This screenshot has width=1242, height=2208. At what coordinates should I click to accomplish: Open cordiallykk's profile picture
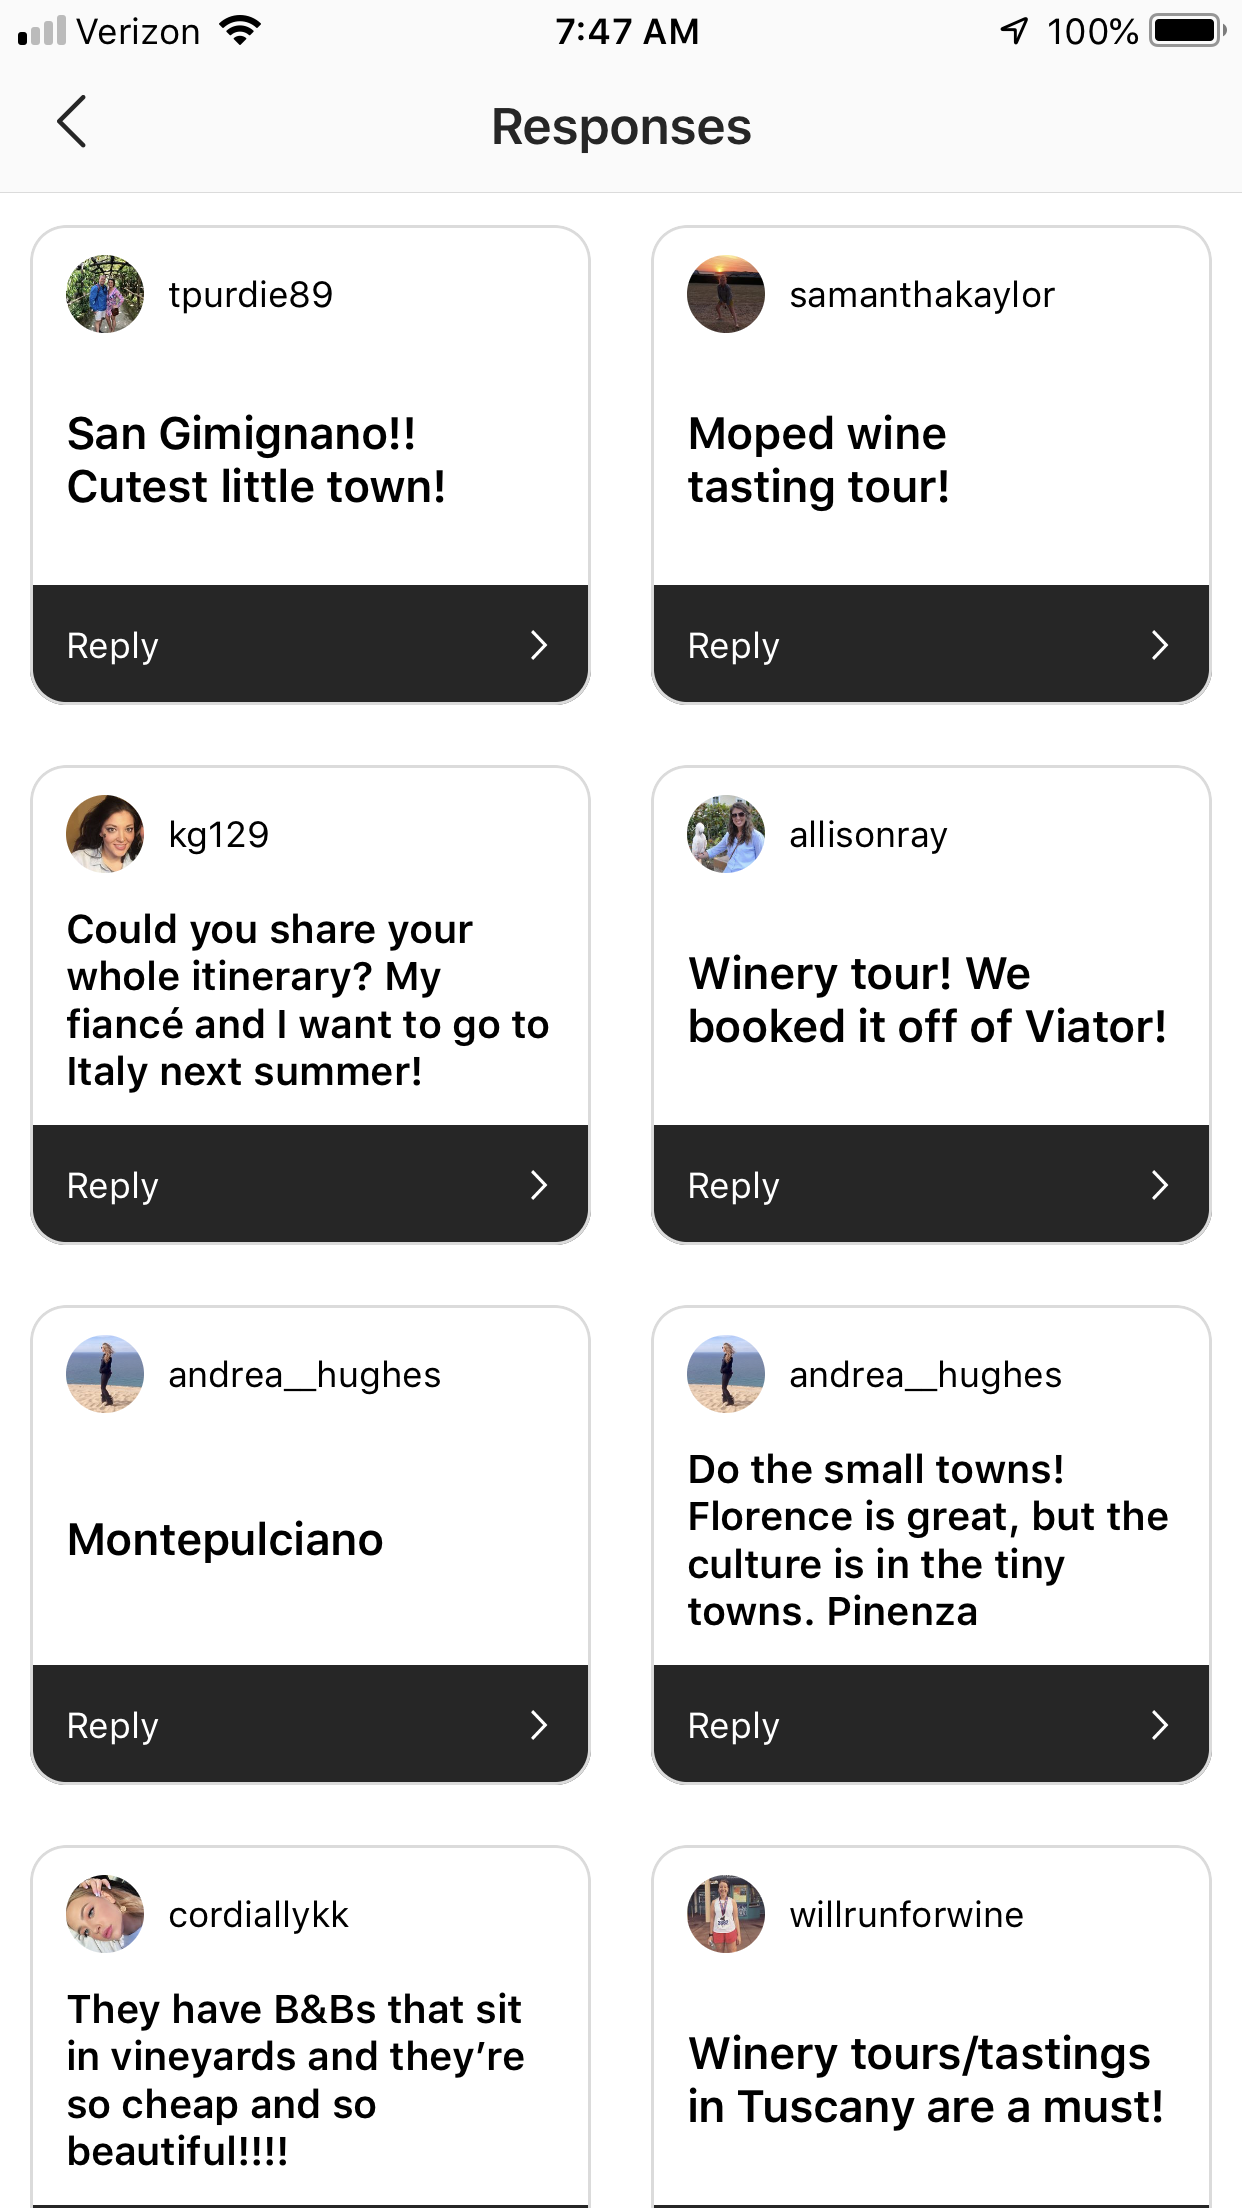point(105,1914)
